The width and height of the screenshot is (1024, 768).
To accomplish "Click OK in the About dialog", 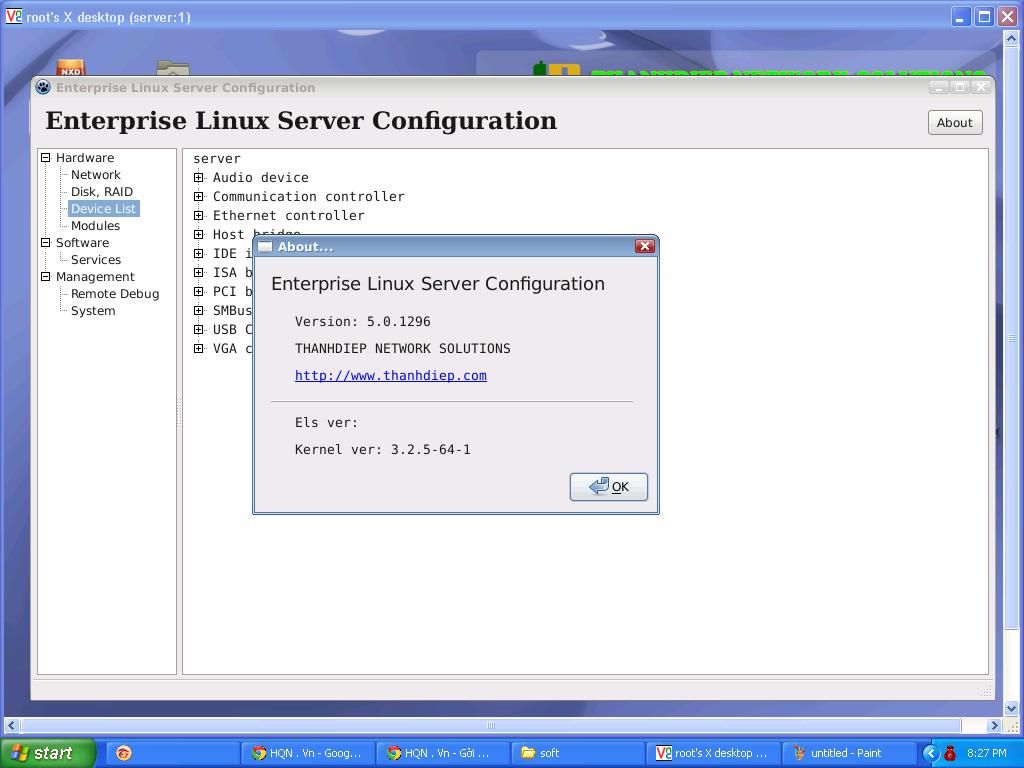I will point(608,487).
